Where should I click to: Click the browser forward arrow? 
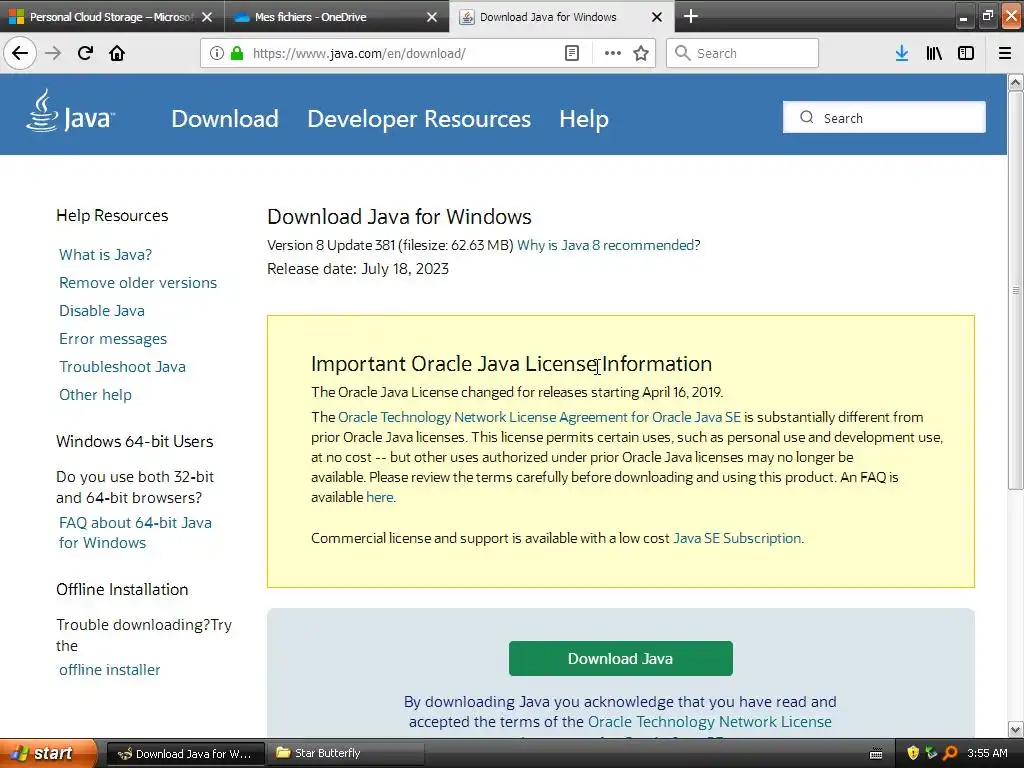click(53, 53)
